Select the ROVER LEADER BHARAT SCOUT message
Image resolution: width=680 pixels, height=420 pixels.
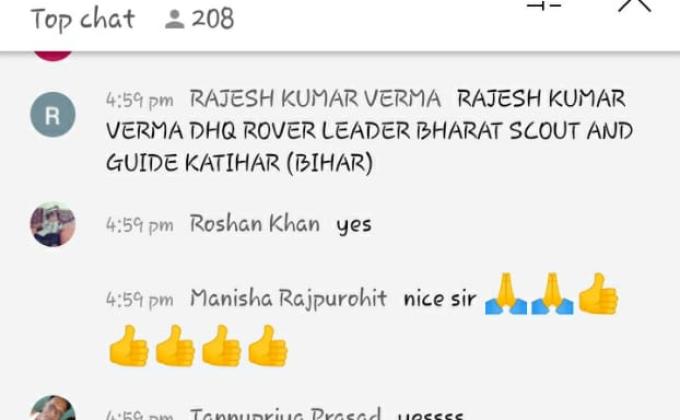[x=369, y=131]
